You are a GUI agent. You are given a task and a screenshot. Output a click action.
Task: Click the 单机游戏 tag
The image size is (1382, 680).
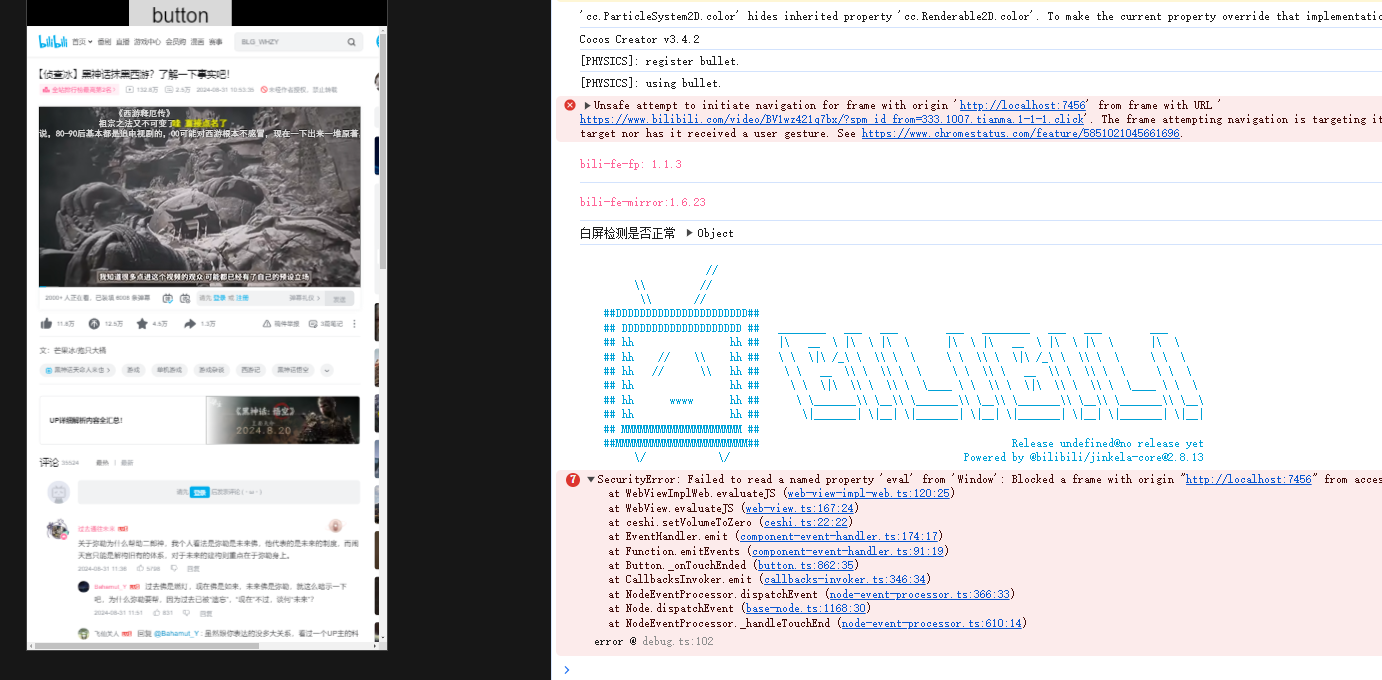pos(169,370)
